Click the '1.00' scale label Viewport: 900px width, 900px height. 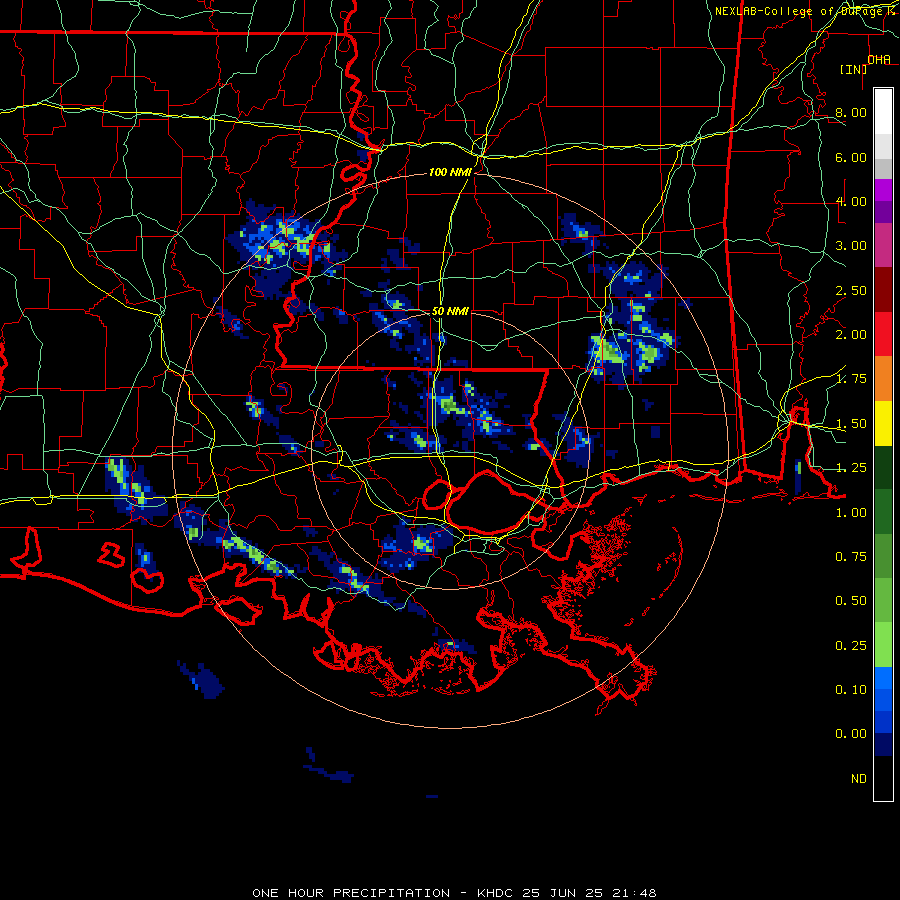pyautogui.click(x=851, y=513)
